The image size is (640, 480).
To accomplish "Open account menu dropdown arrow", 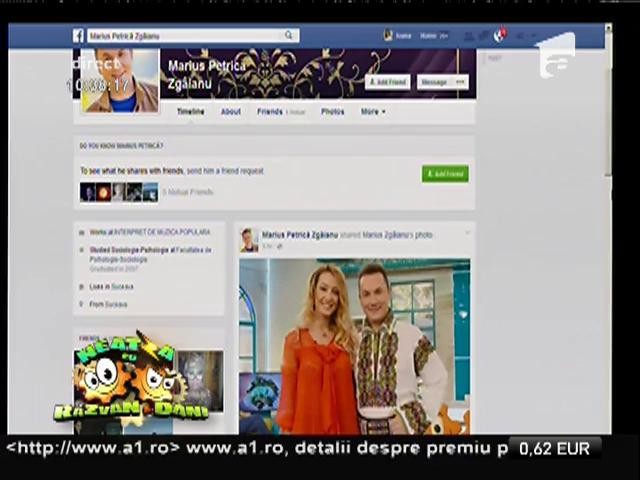I will [x=533, y=36].
